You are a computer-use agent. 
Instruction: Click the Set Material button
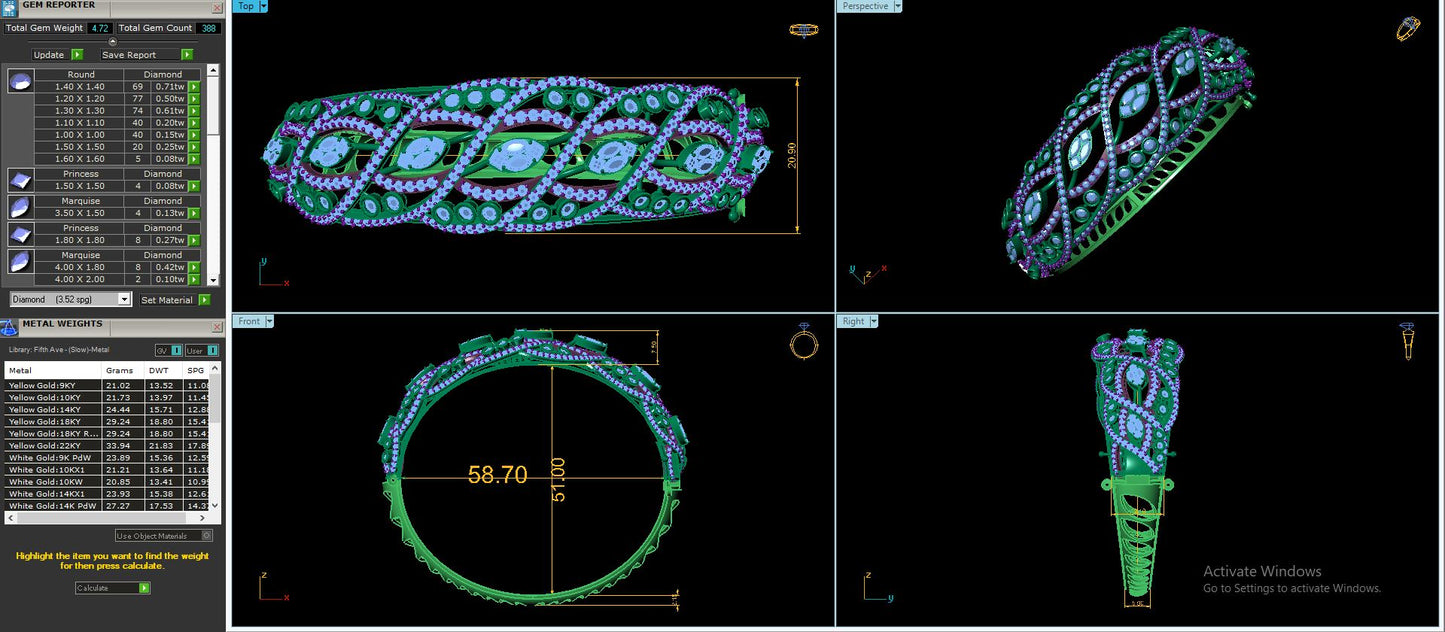coord(167,300)
